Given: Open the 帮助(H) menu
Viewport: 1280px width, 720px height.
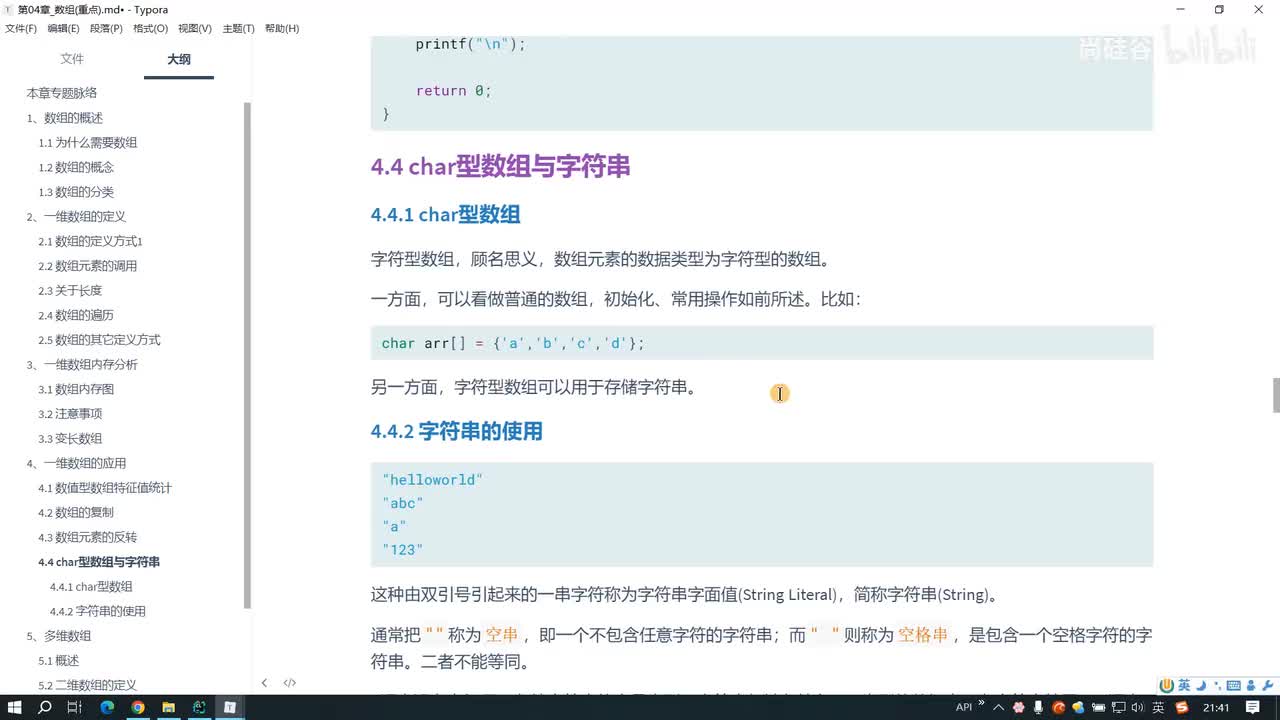Looking at the screenshot, I should coord(282,28).
